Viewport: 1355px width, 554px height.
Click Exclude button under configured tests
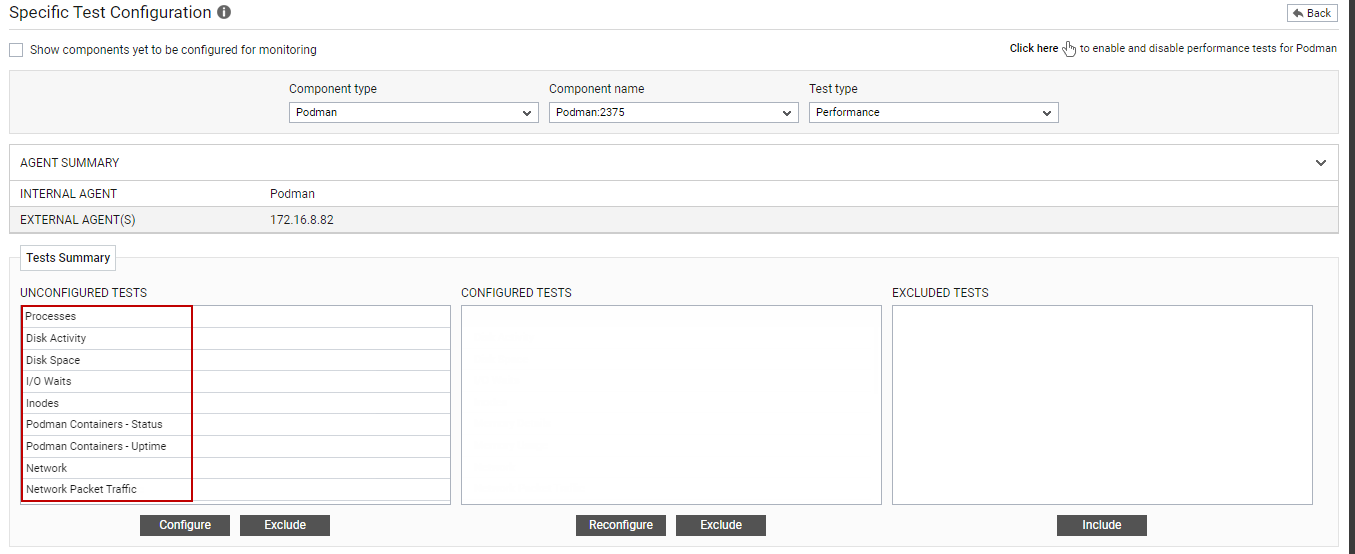pyautogui.click(x=721, y=525)
